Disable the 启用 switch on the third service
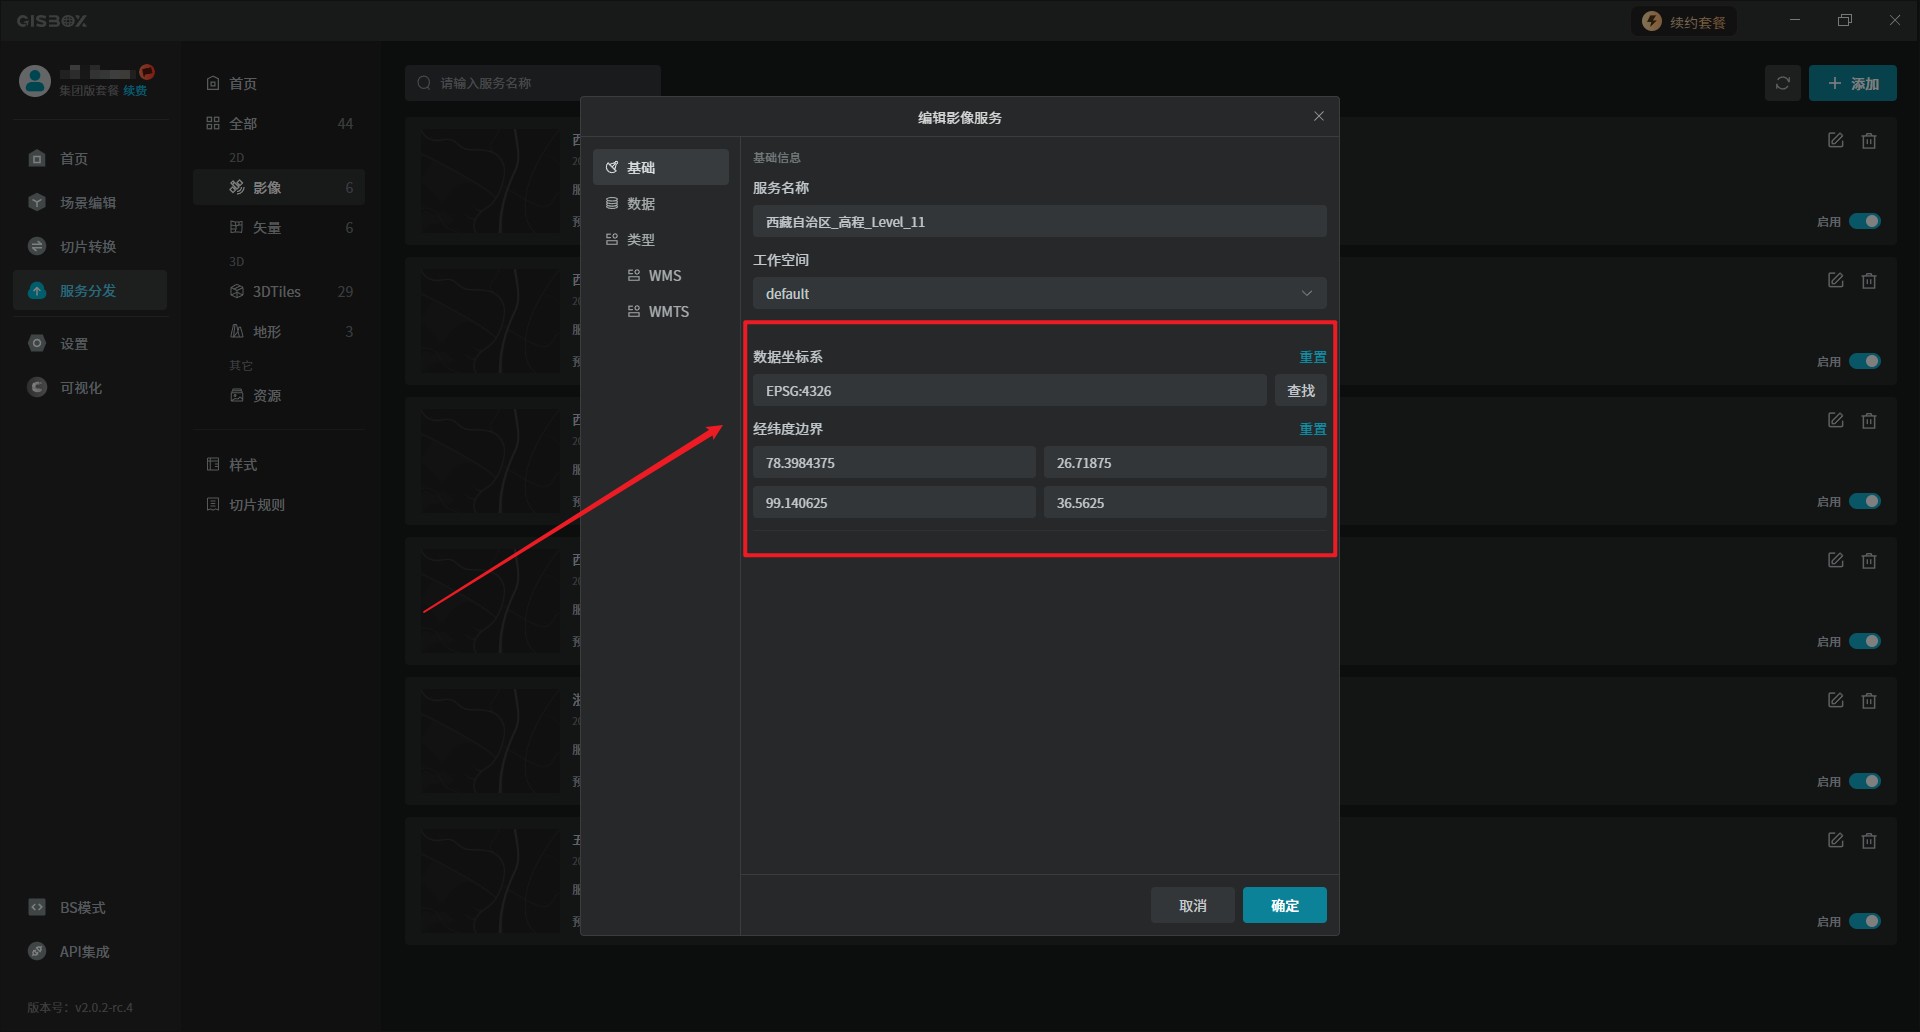1920x1032 pixels. click(1864, 501)
